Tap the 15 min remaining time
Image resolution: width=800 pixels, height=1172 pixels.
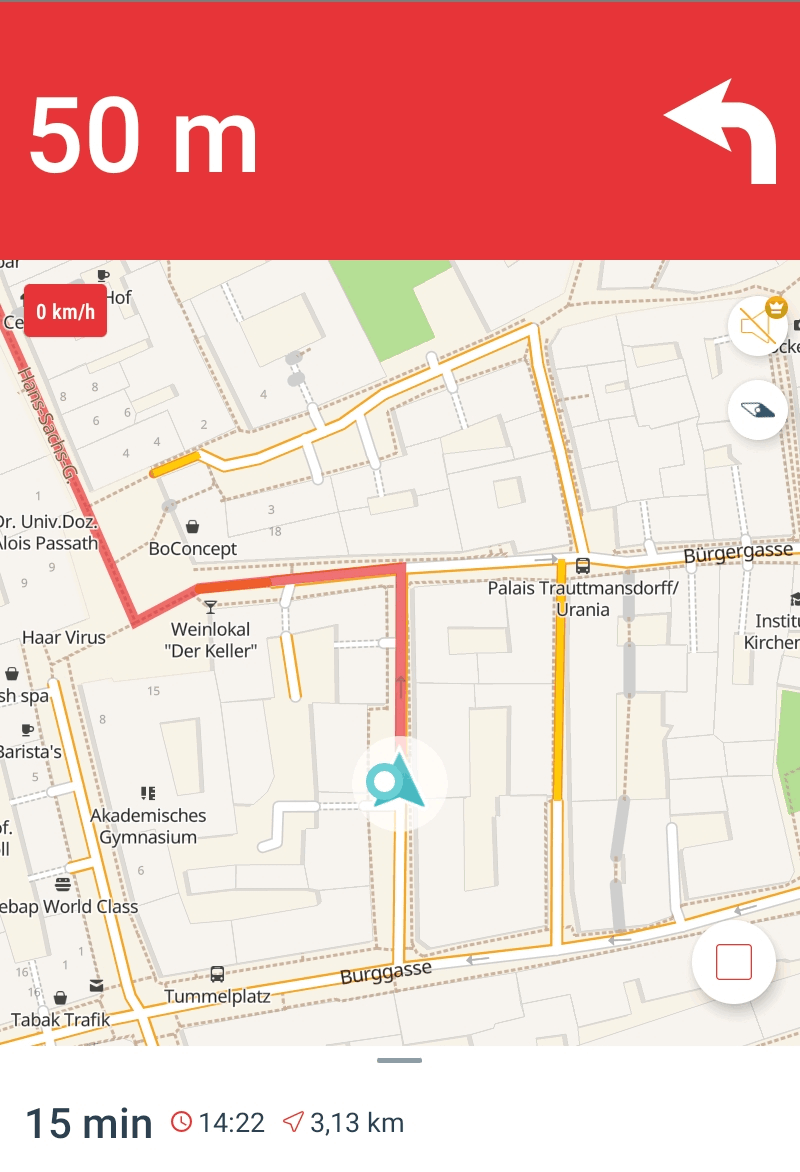tap(89, 1123)
